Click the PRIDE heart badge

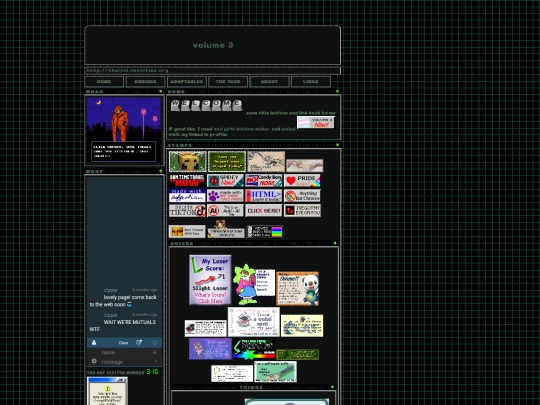click(x=302, y=180)
